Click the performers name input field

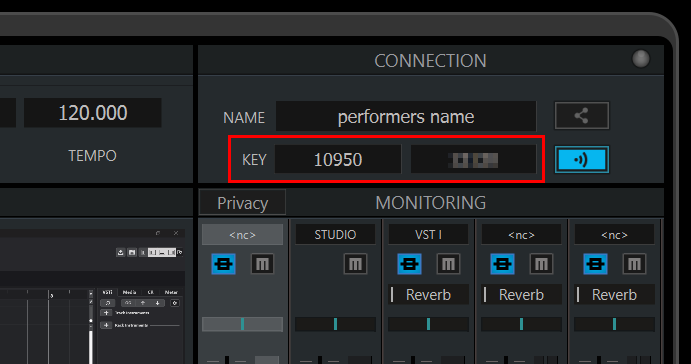[x=406, y=116]
